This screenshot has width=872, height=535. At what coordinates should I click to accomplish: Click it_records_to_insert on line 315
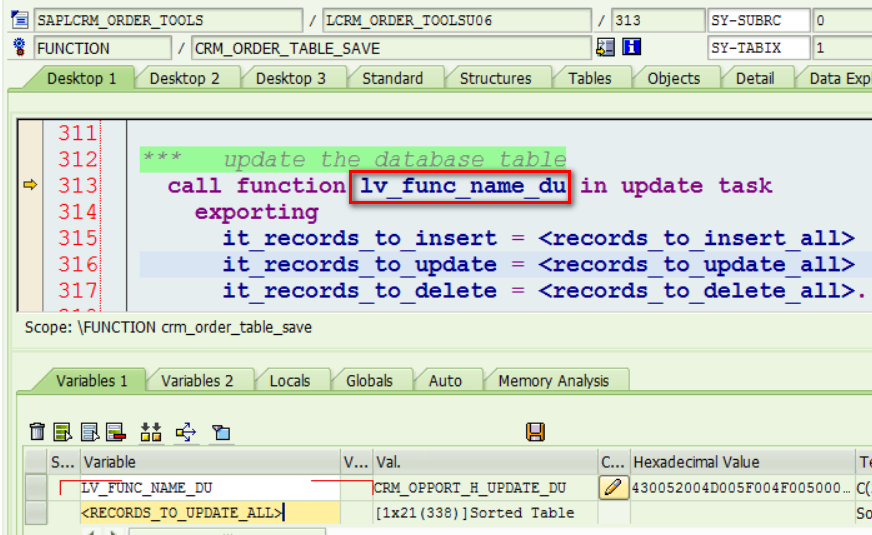point(359,238)
